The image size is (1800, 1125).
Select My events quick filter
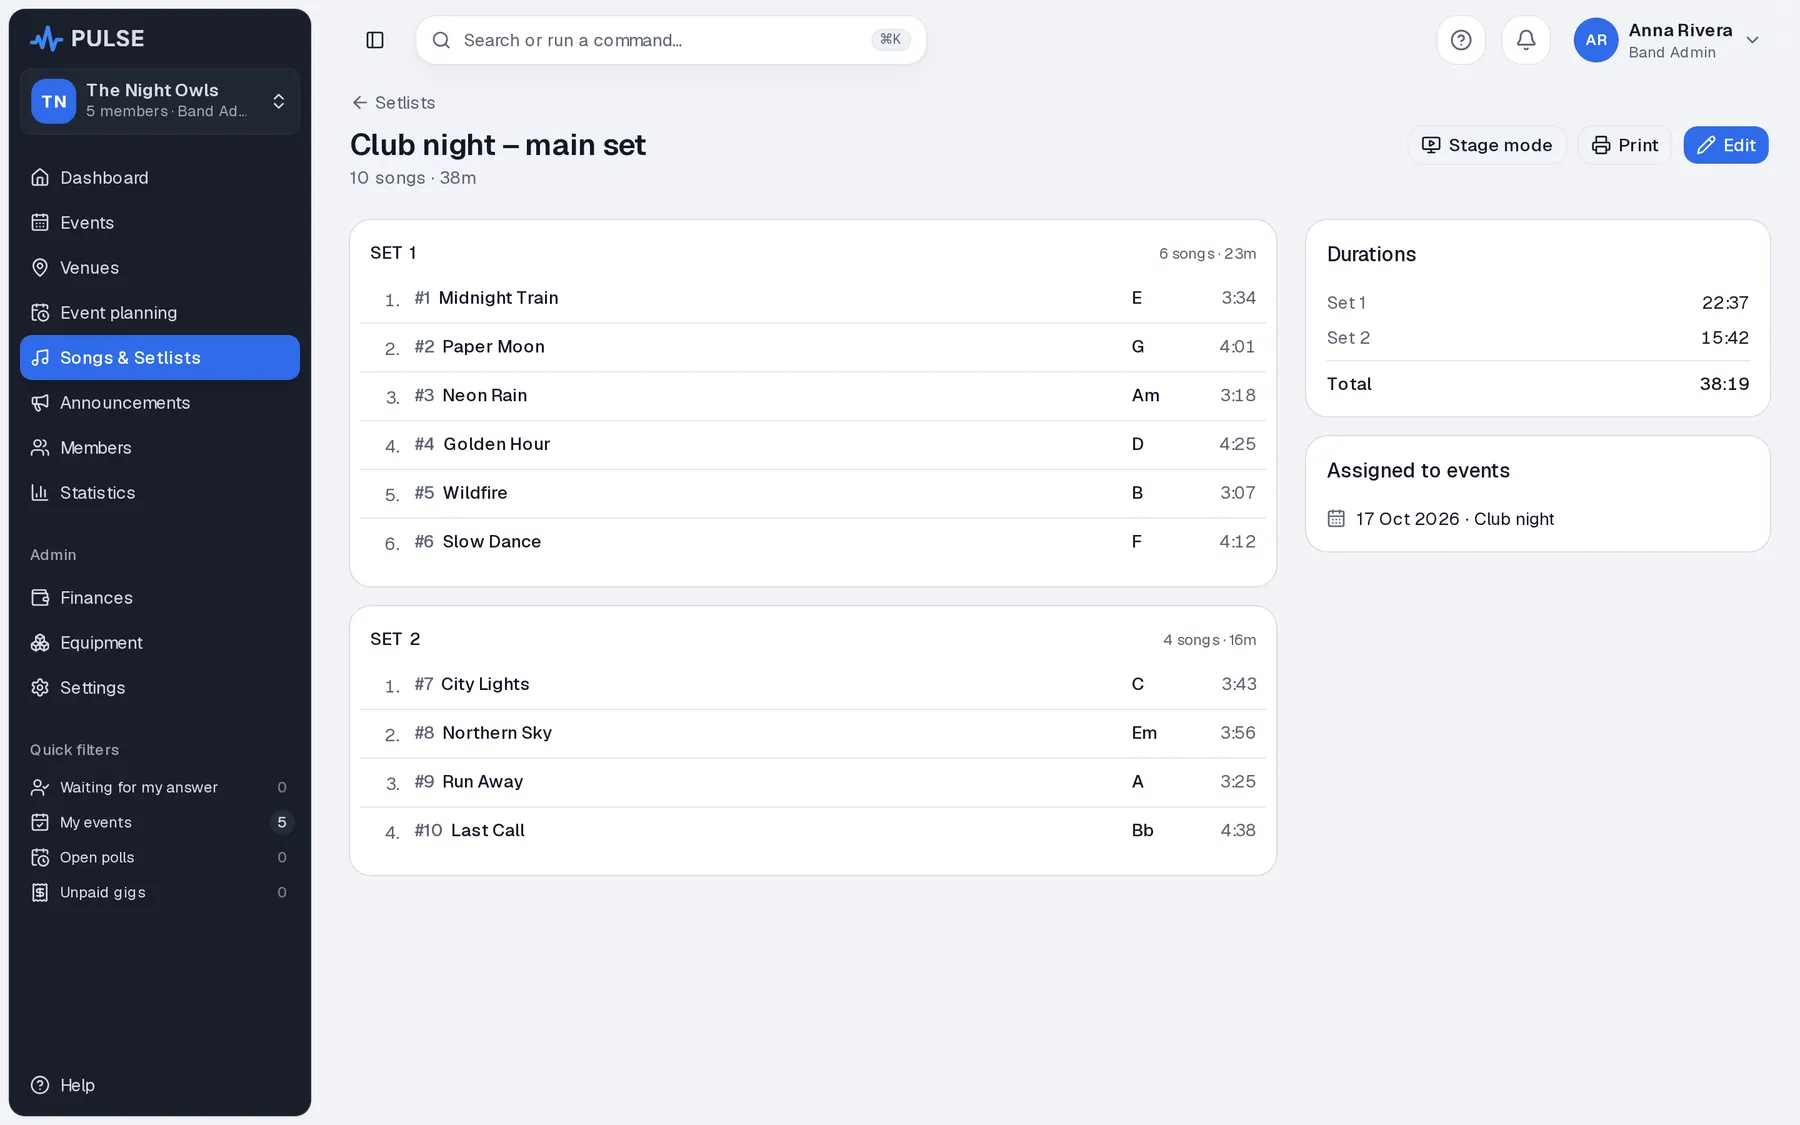[160, 822]
